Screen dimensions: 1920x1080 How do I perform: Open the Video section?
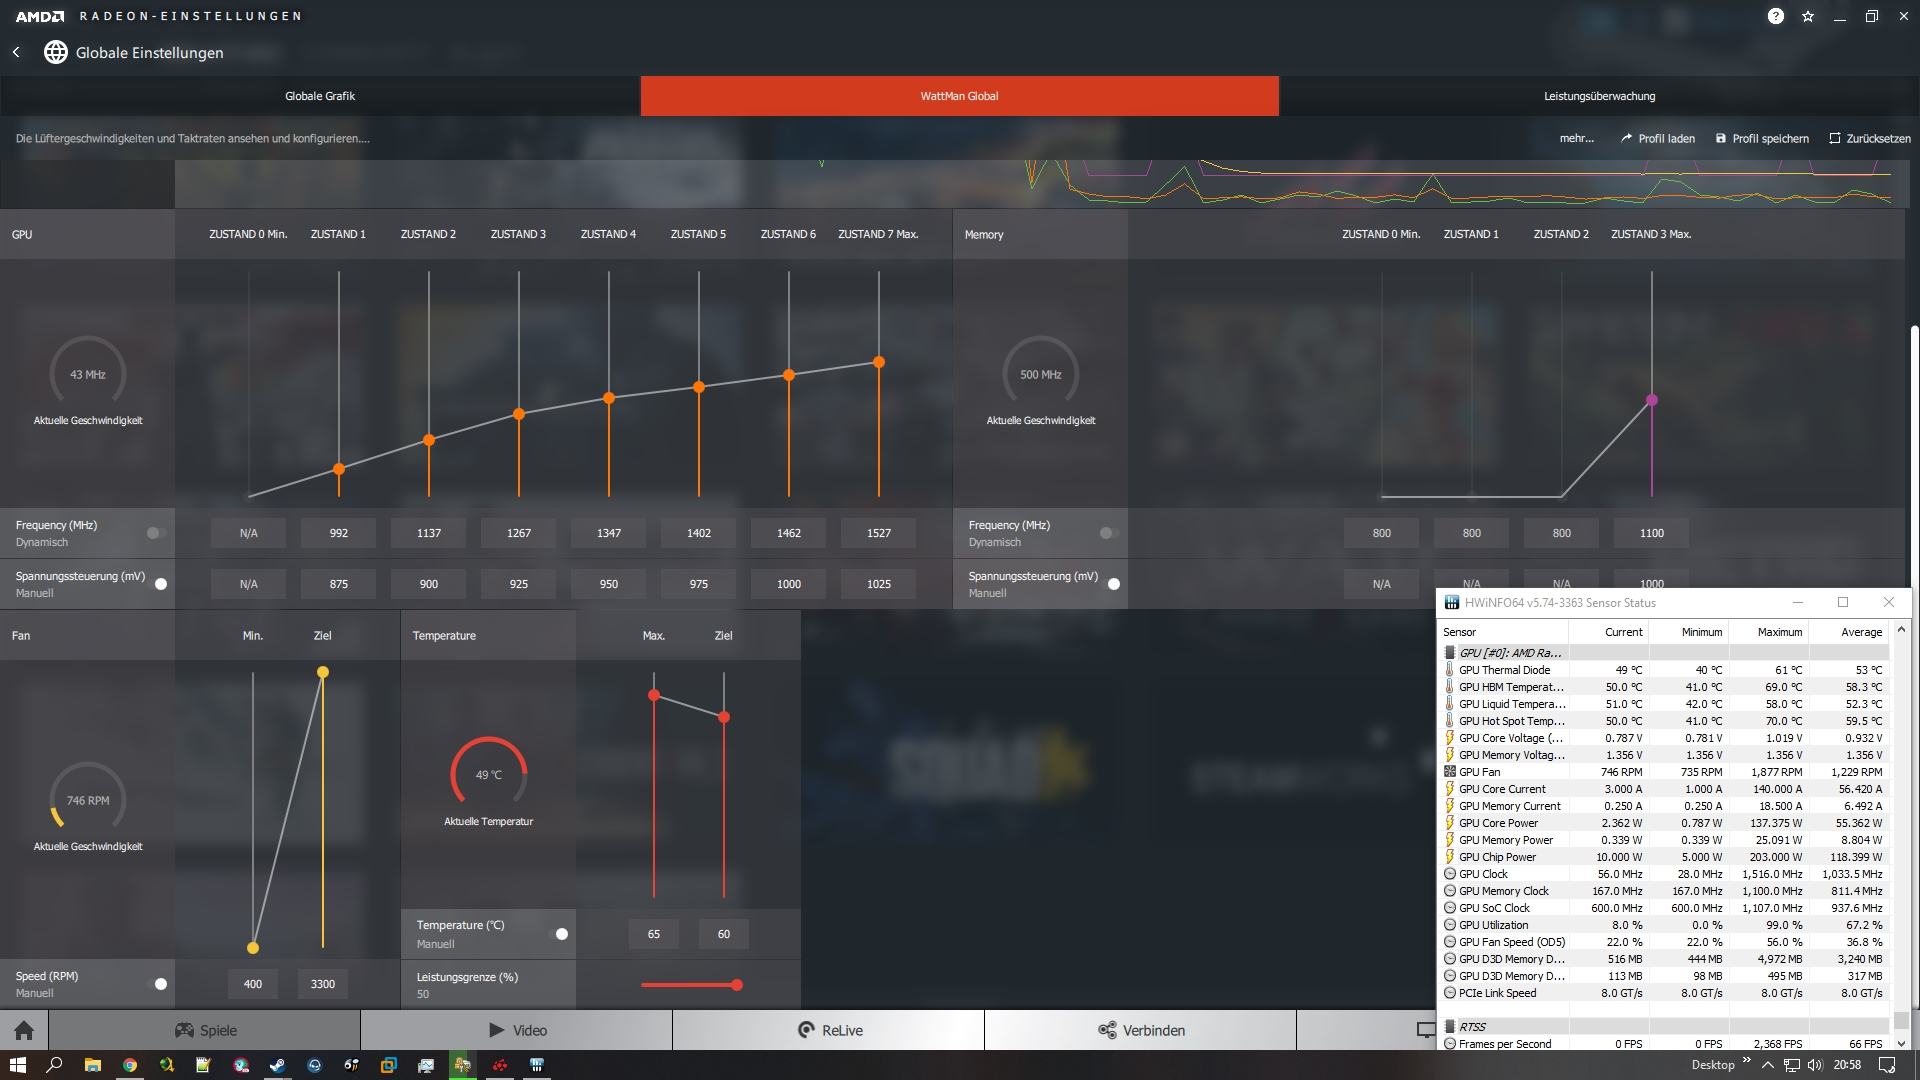[x=517, y=1030]
